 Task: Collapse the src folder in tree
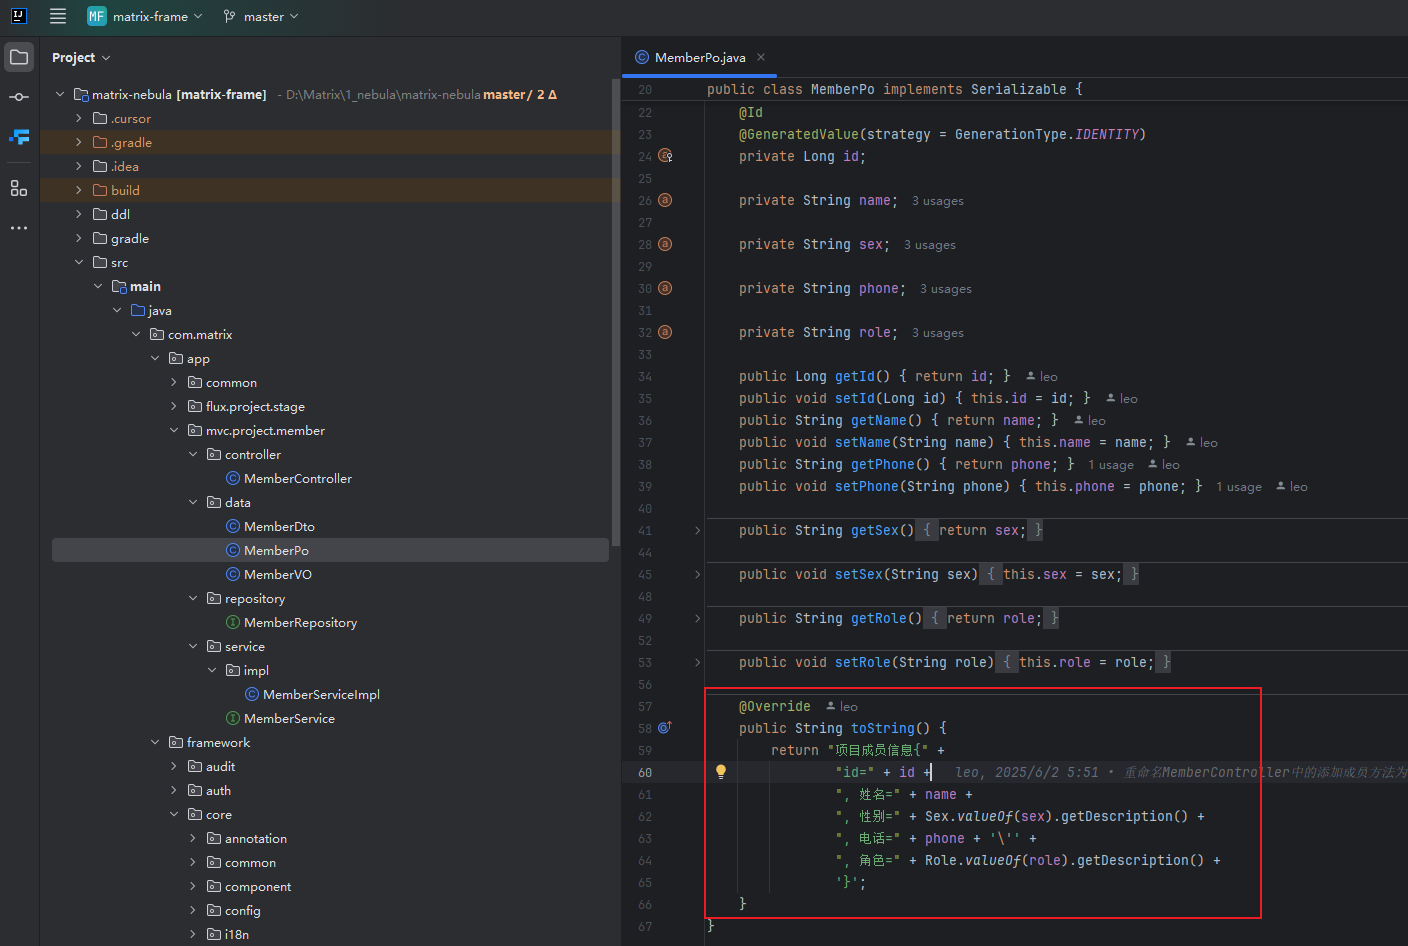(79, 262)
